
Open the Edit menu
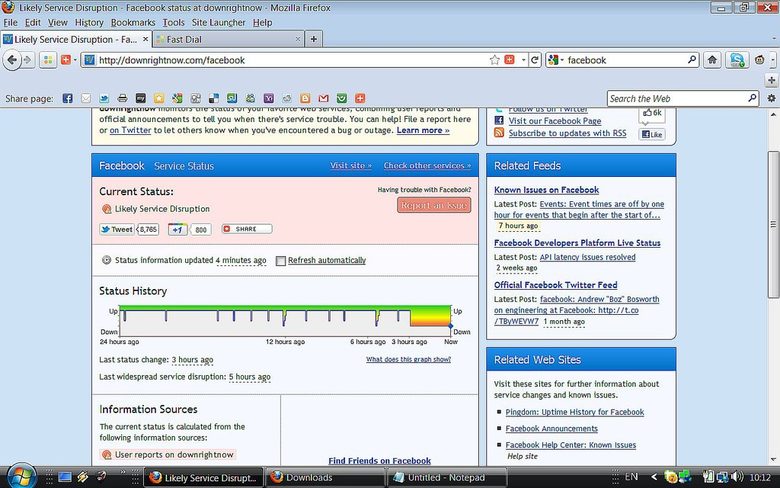33,22
